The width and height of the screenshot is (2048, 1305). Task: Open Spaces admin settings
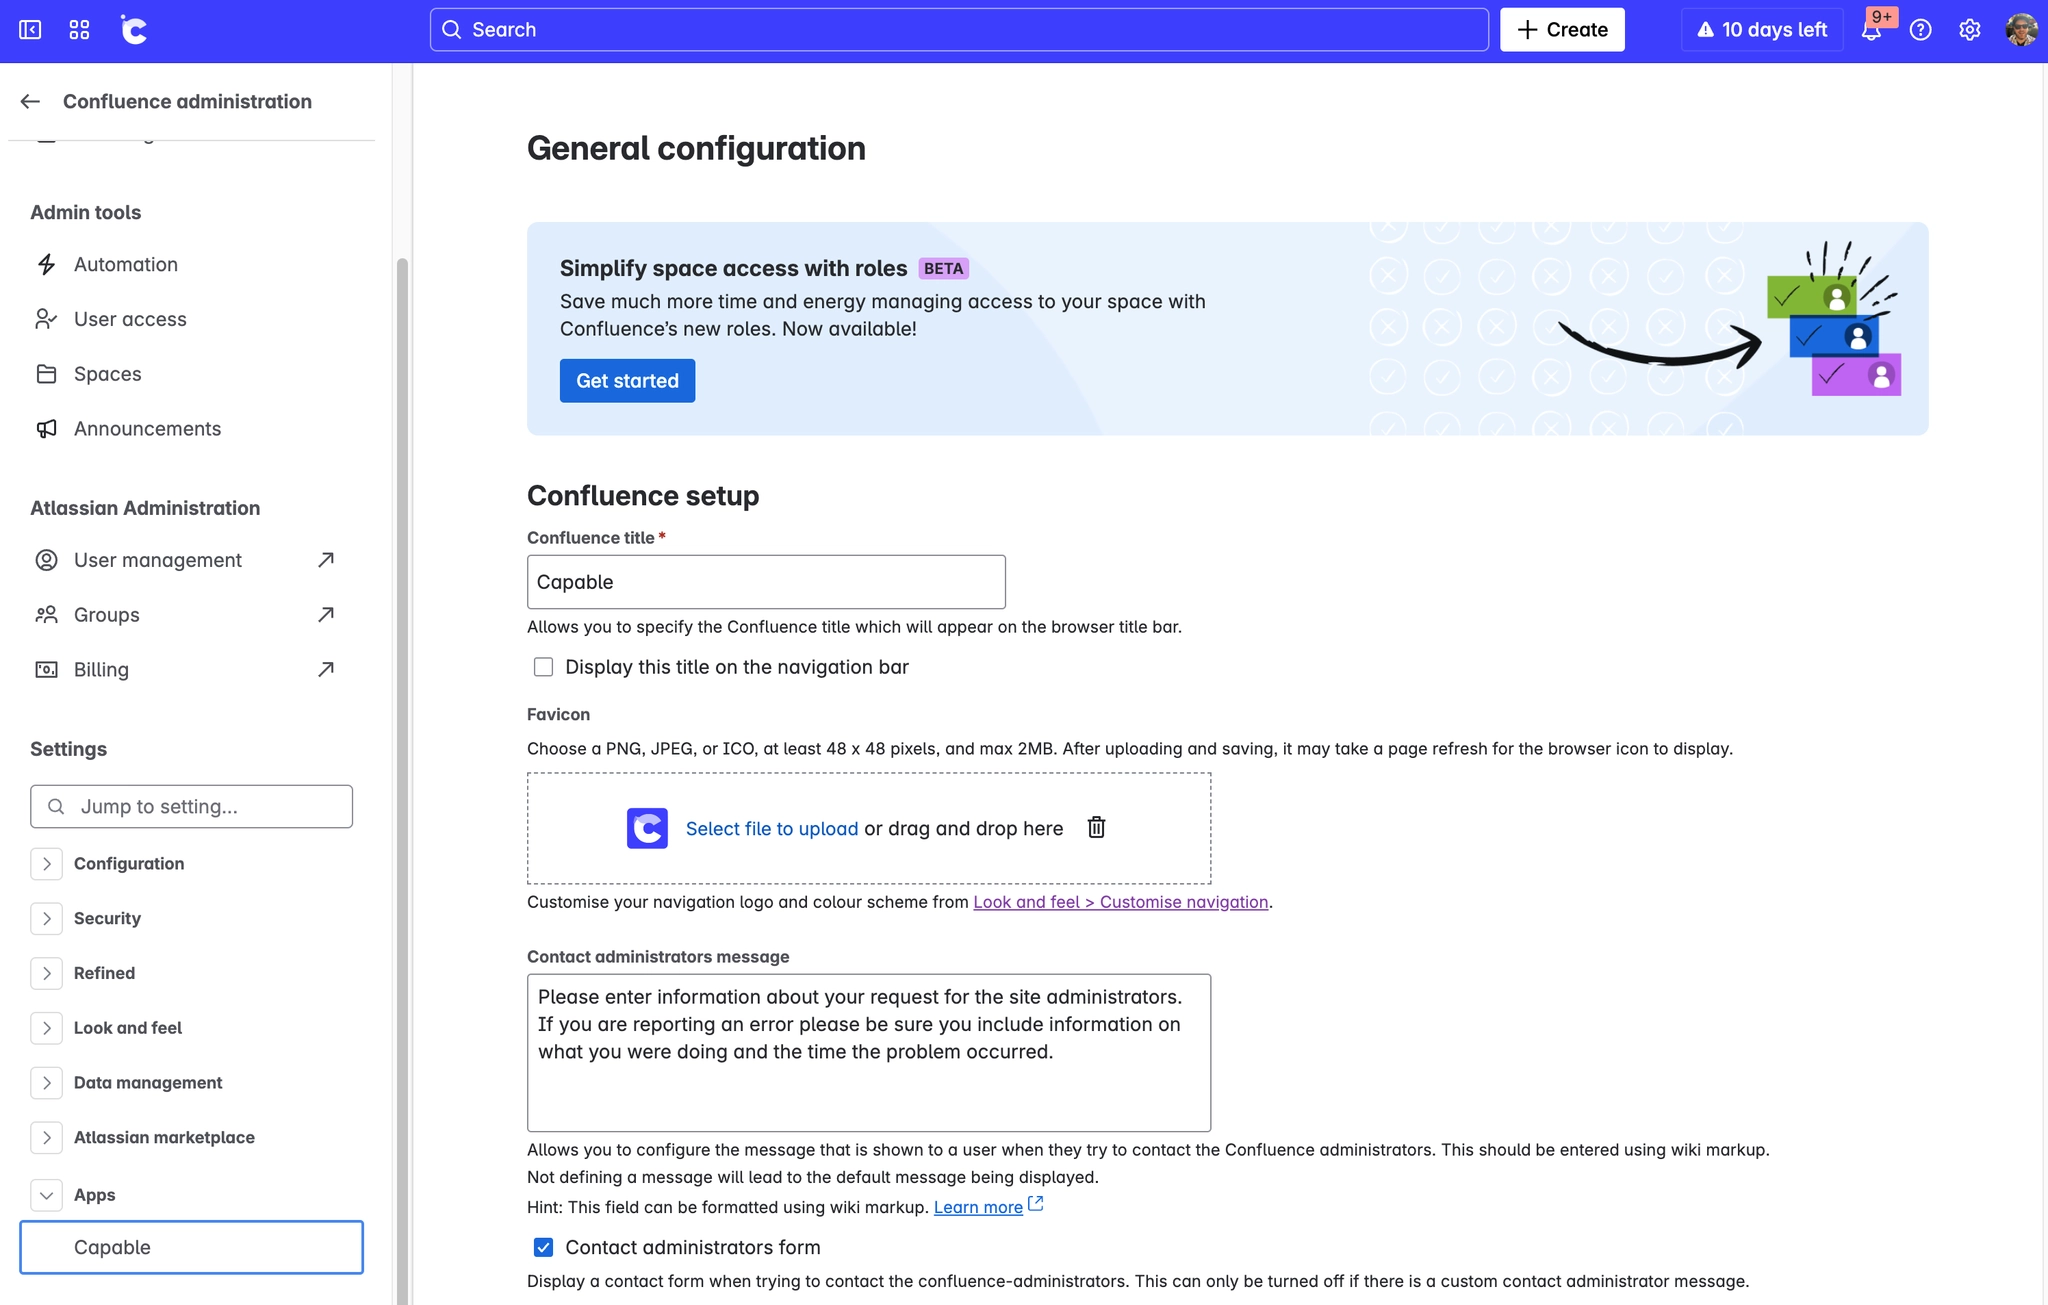pos(106,373)
